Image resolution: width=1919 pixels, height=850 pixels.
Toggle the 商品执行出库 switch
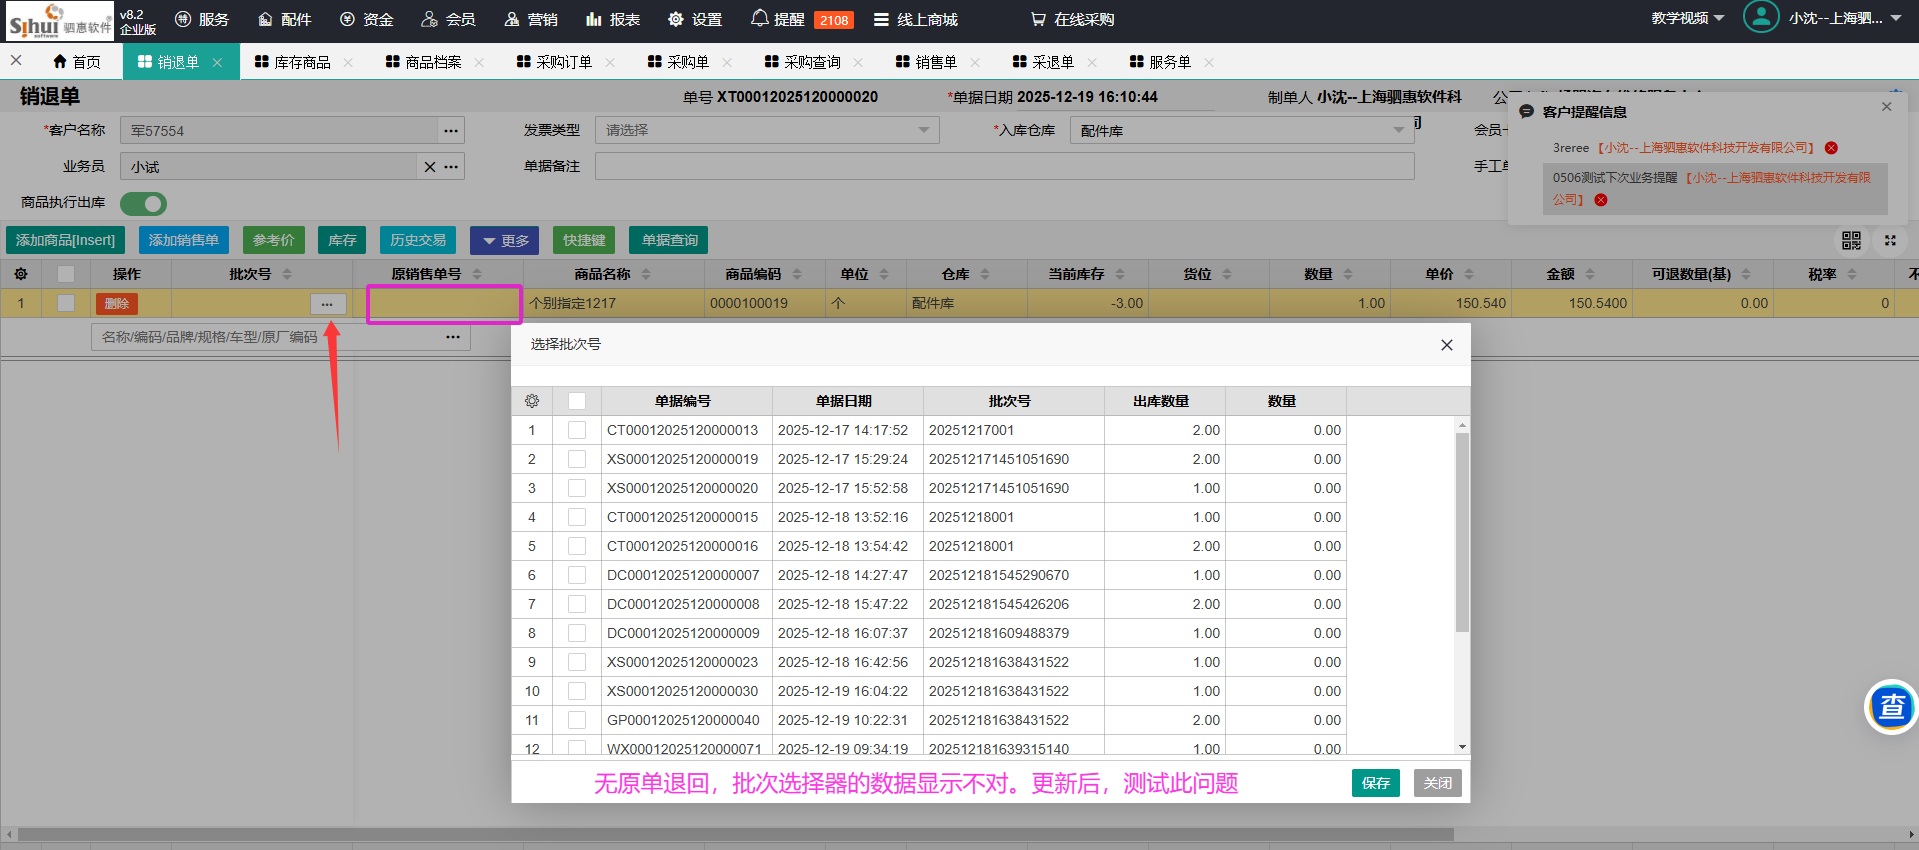(144, 204)
